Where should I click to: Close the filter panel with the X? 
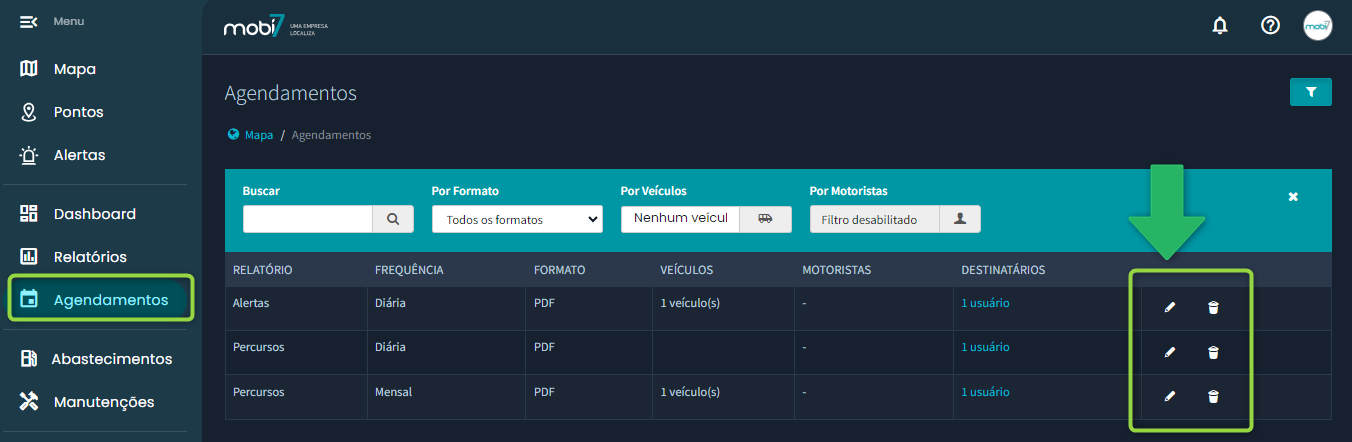pos(1293,197)
